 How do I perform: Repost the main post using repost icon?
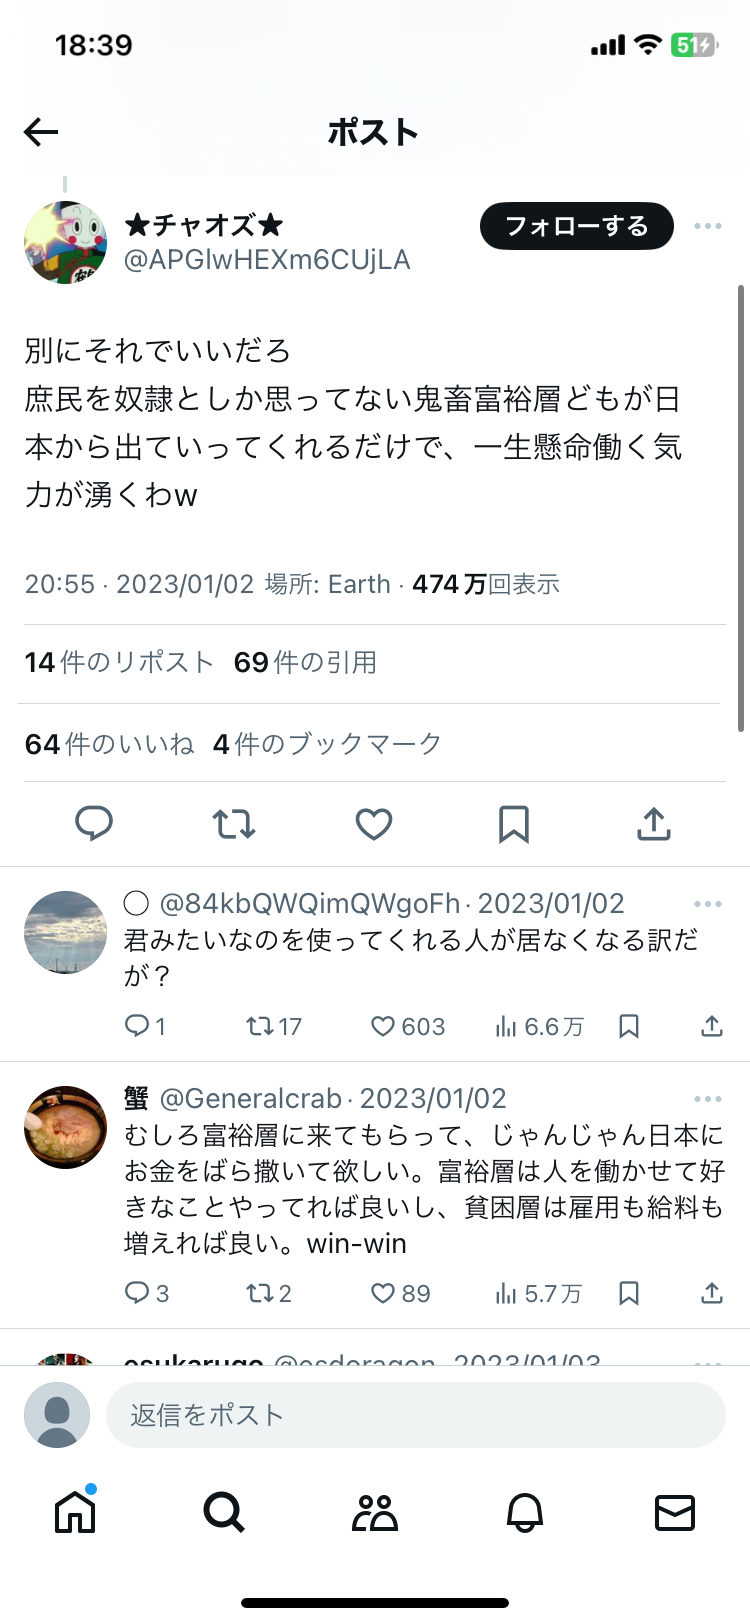234,824
